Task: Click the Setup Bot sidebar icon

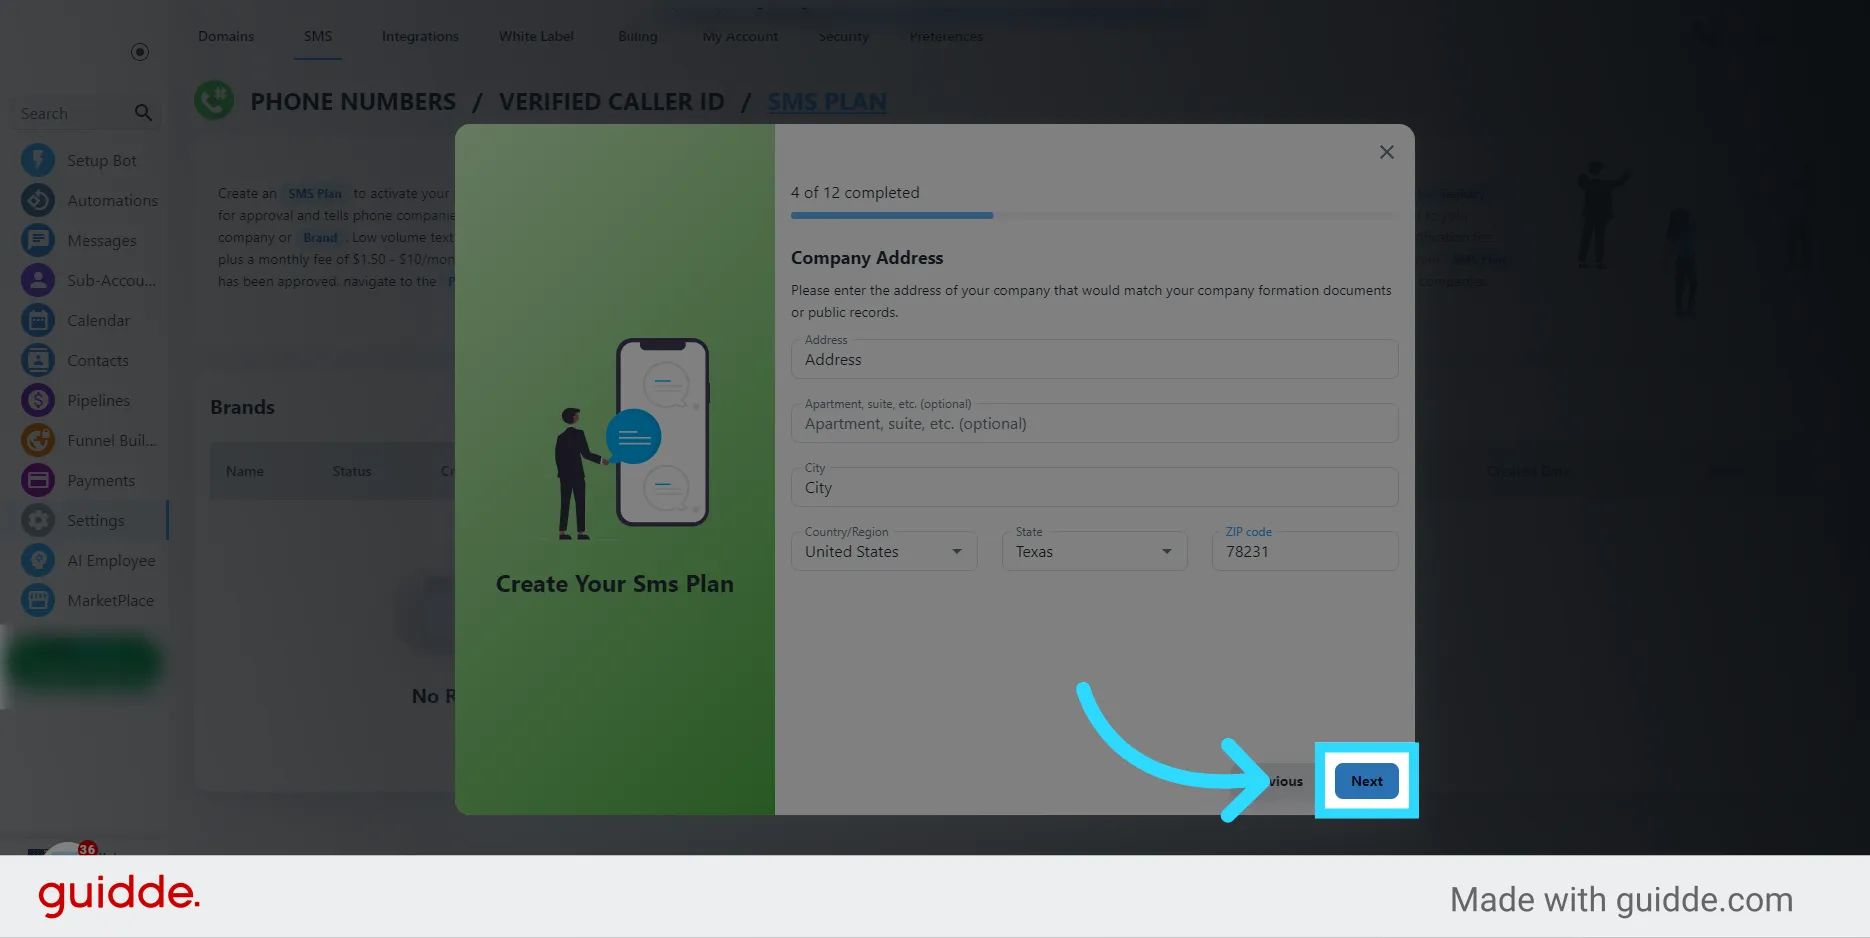Action: pos(38,160)
